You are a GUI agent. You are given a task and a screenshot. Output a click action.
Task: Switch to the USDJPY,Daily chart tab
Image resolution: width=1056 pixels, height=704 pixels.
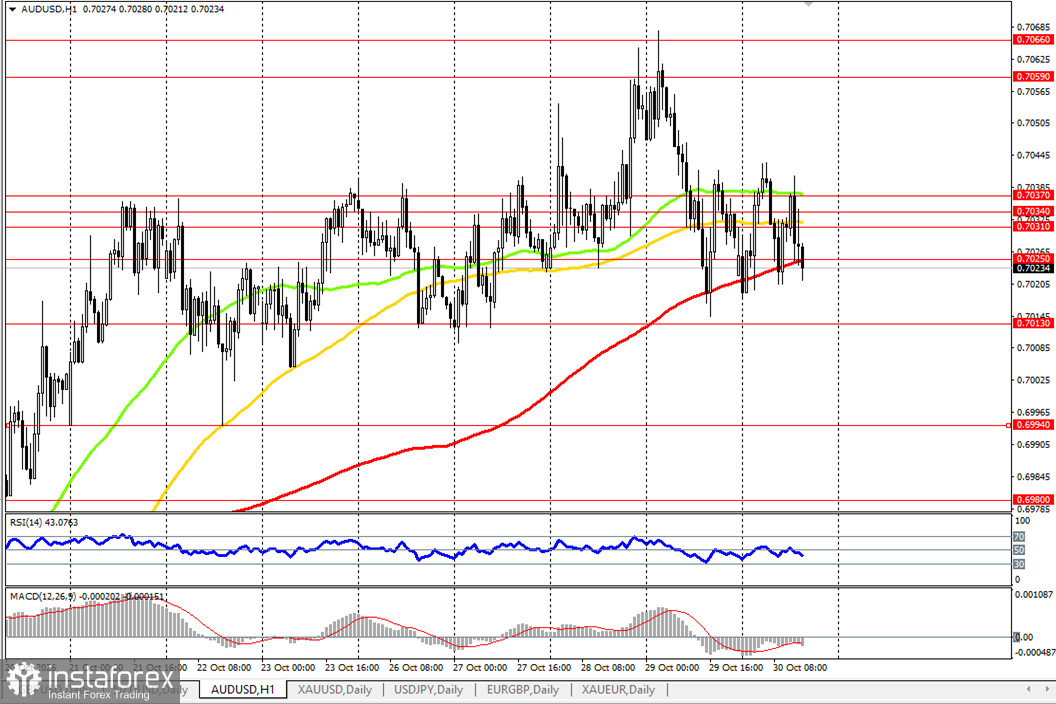point(428,689)
